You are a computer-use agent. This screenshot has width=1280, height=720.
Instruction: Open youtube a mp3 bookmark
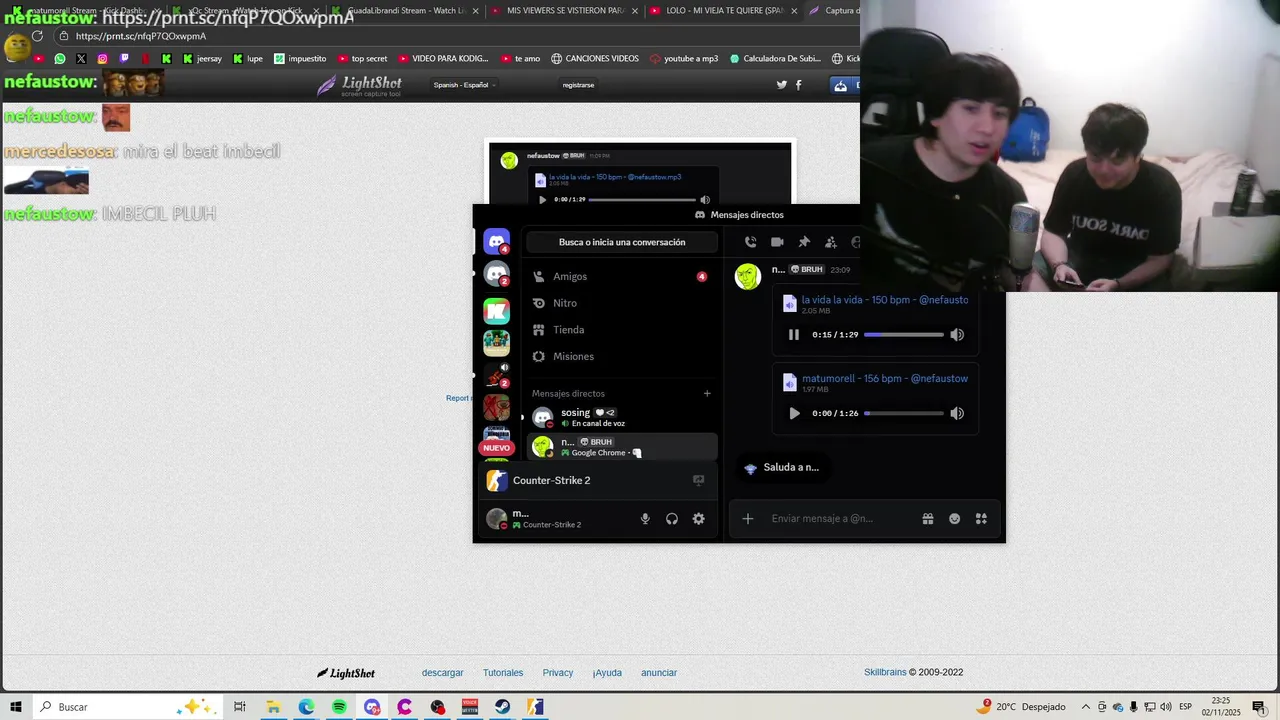coord(684,59)
